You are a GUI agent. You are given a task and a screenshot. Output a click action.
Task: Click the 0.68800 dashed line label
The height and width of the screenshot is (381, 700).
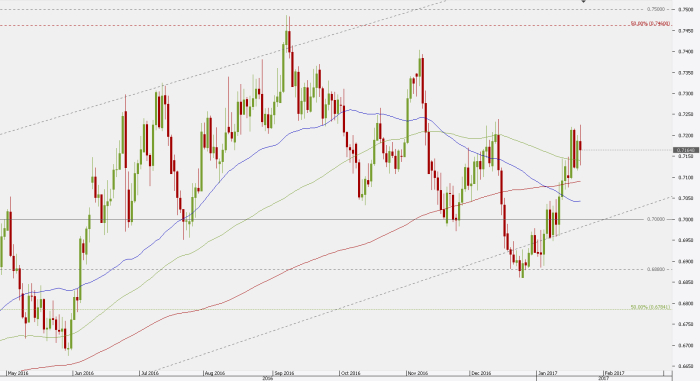click(x=655, y=269)
